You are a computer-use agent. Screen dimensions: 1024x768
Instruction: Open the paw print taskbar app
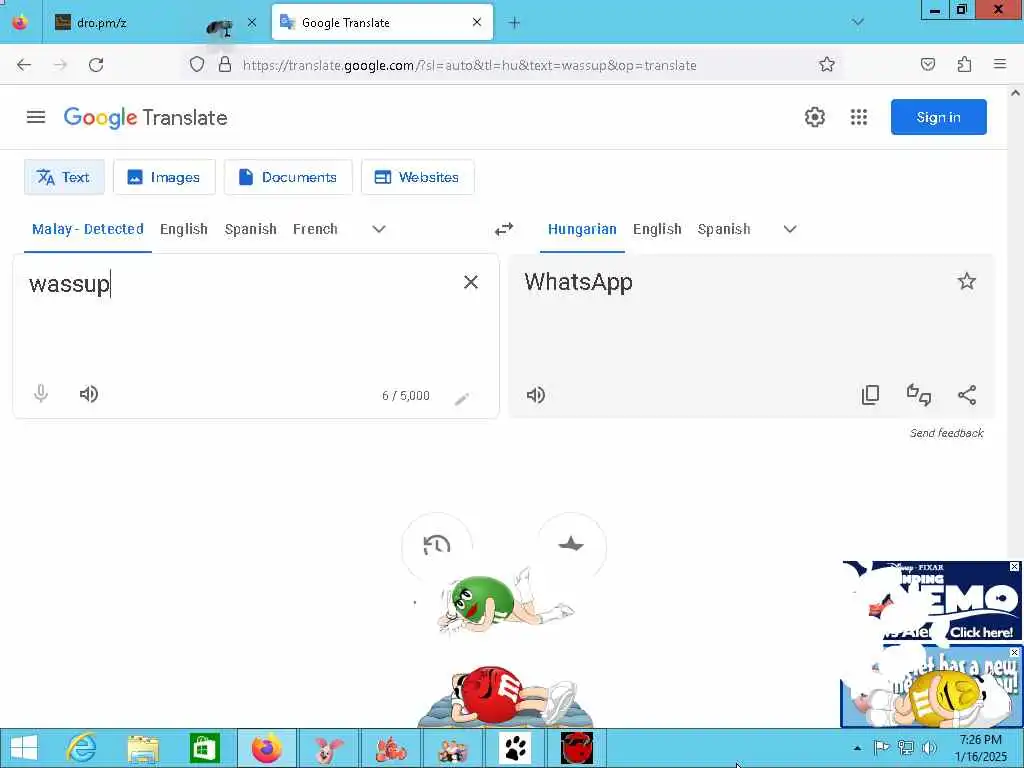515,748
